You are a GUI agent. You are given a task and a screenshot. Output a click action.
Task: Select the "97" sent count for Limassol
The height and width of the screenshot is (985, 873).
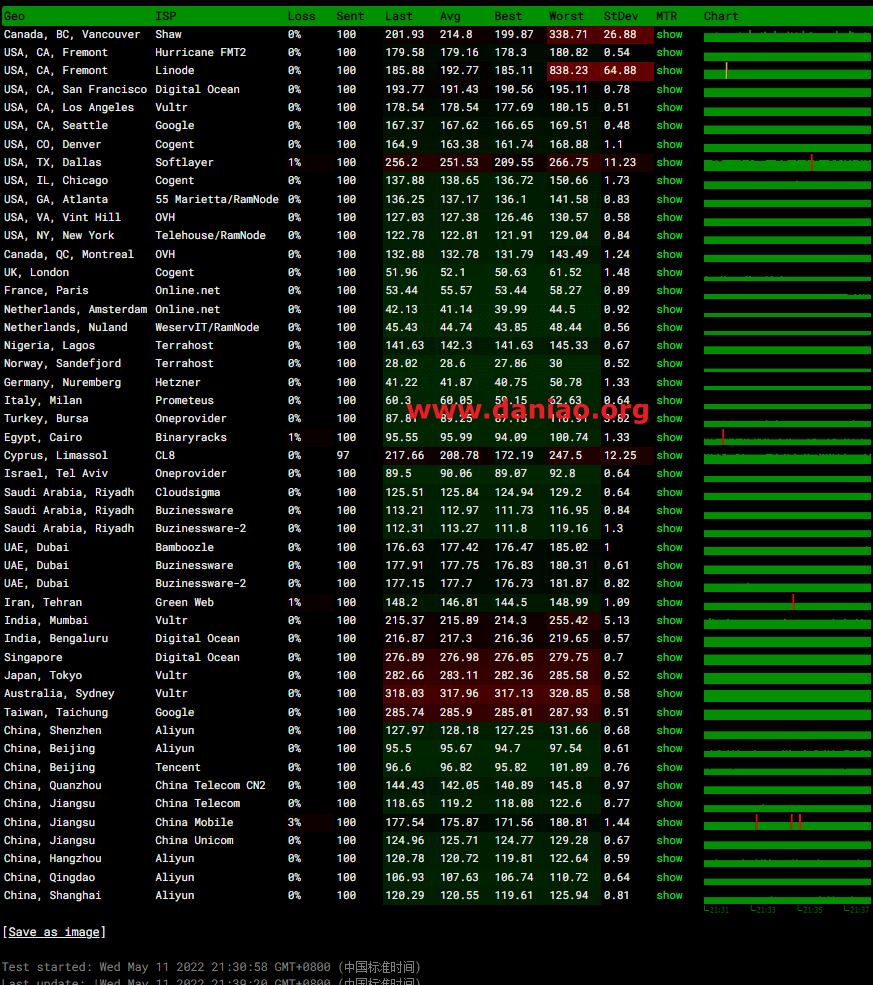tap(343, 455)
